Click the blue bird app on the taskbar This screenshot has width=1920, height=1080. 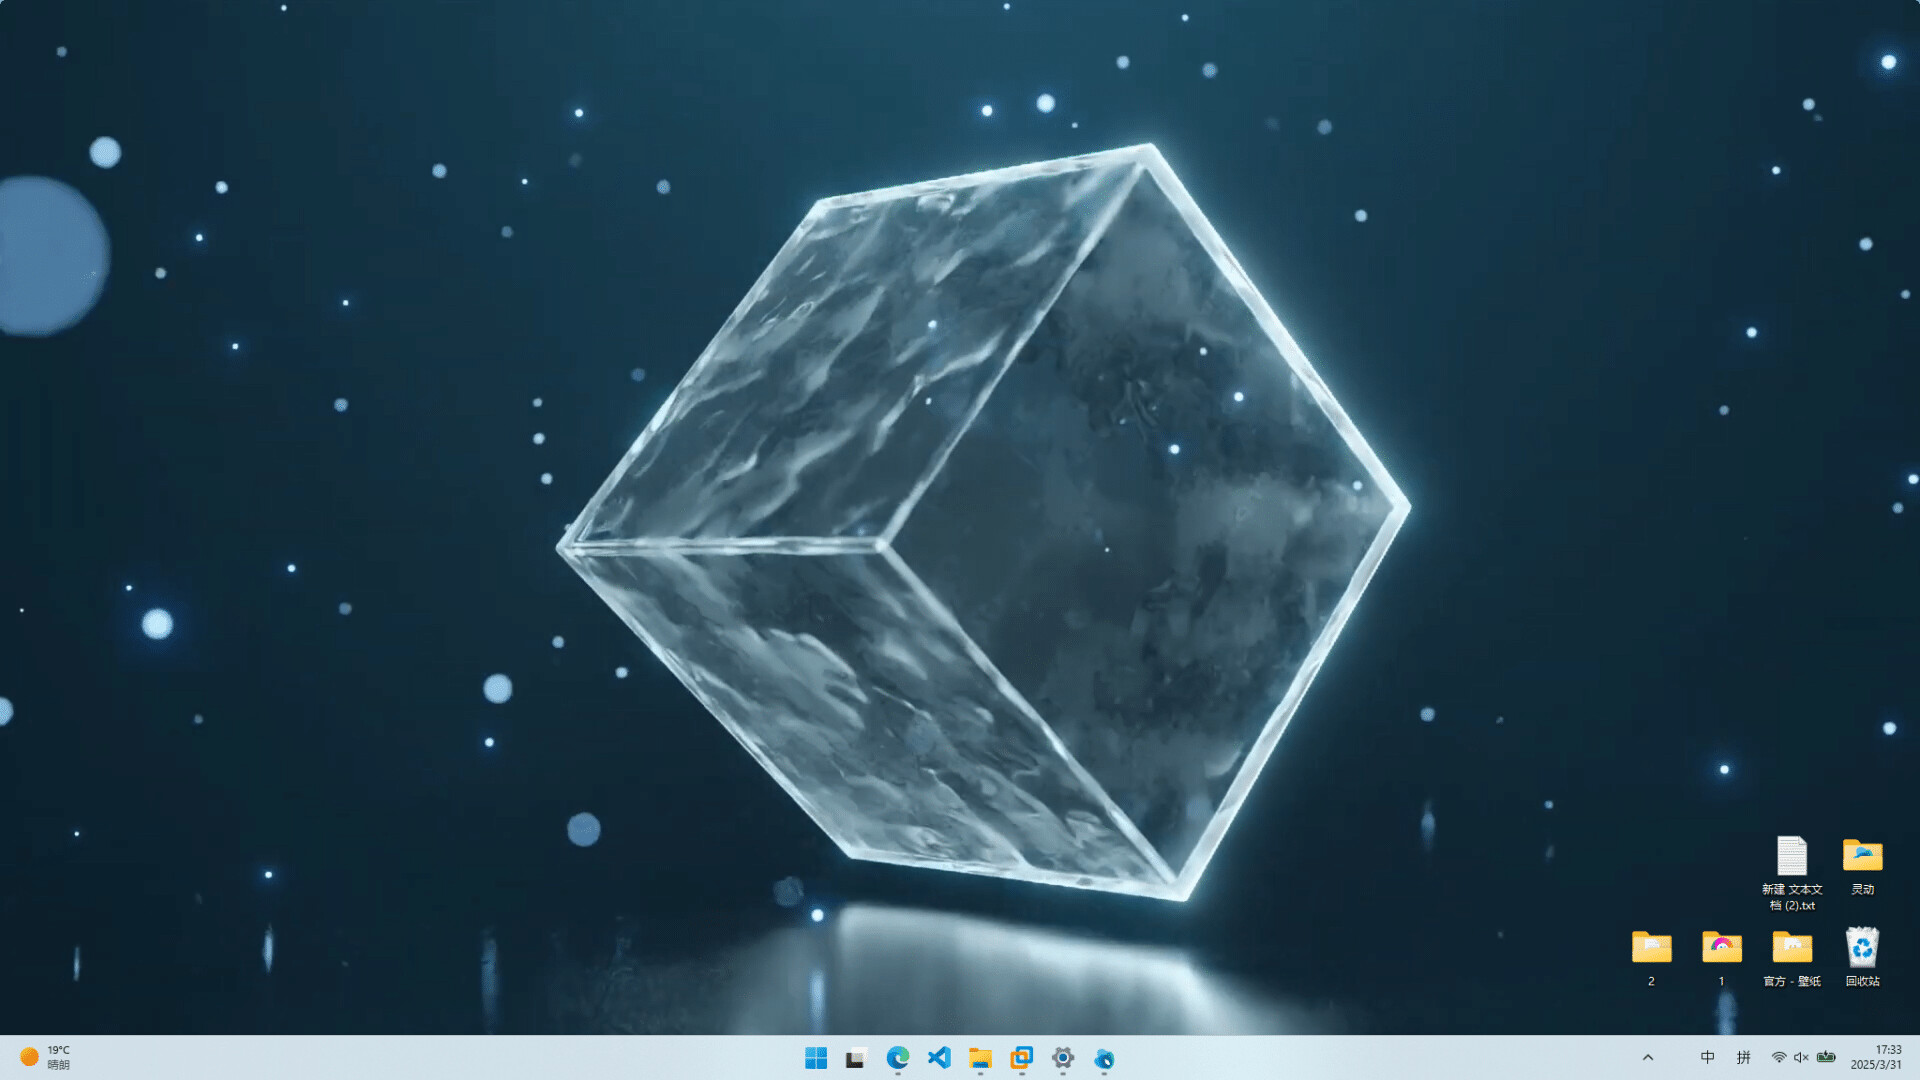(1104, 1058)
